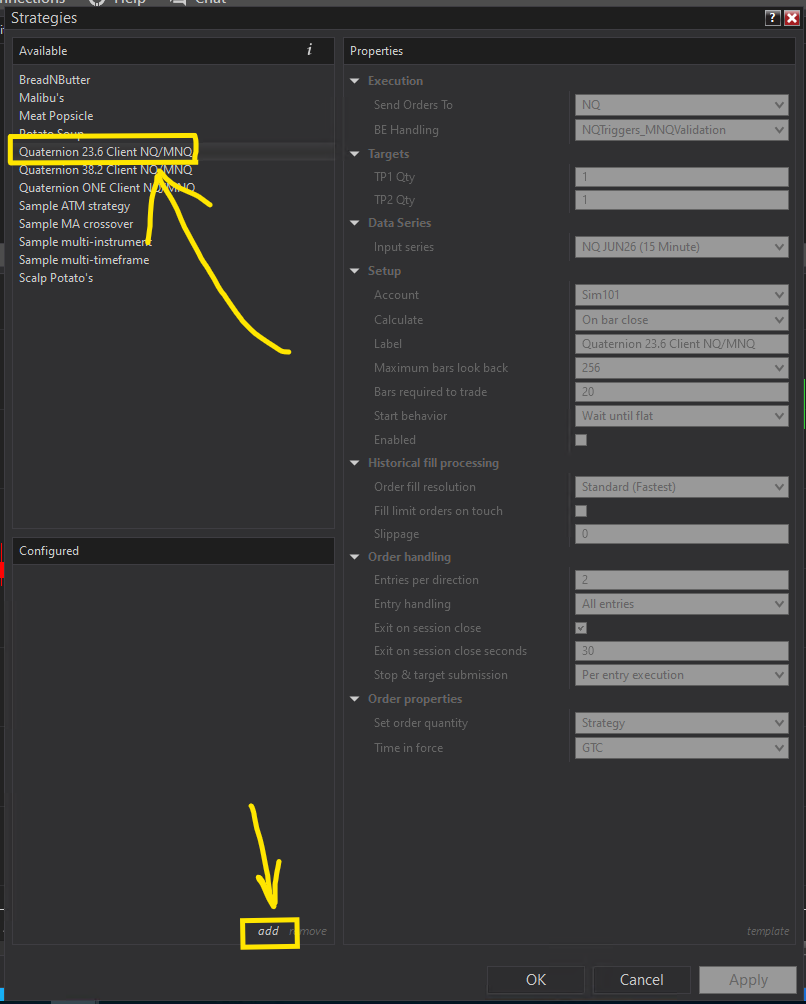Select 'Sample ATM strategy' in Available list
The image size is (806, 1004).
pyautogui.click(x=76, y=207)
